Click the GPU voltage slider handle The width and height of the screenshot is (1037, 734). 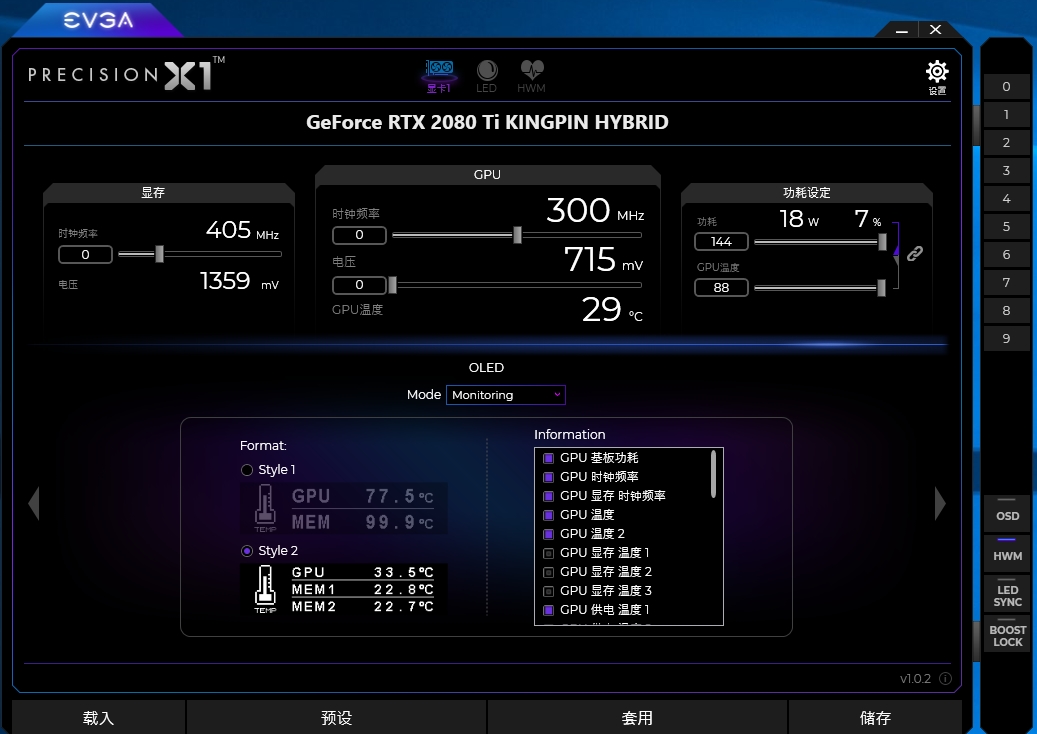tap(393, 285)
